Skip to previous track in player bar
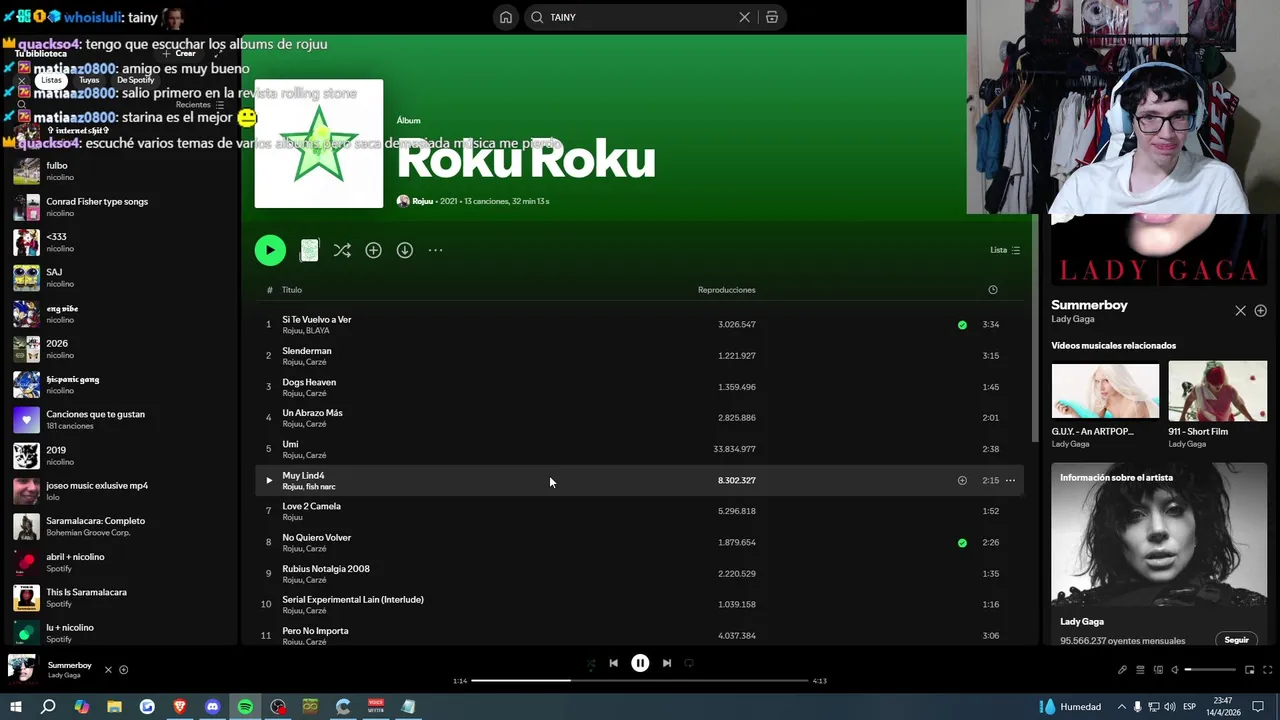Screen dimensions: 1280x720 613,663
